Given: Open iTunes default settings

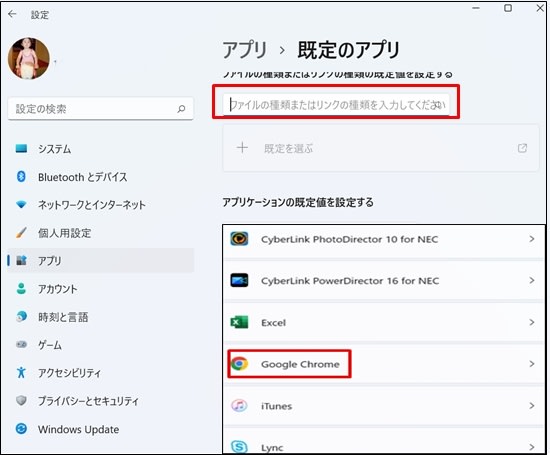Looking at the screenshot, I should pyautogui.click(x=383, y=406).
